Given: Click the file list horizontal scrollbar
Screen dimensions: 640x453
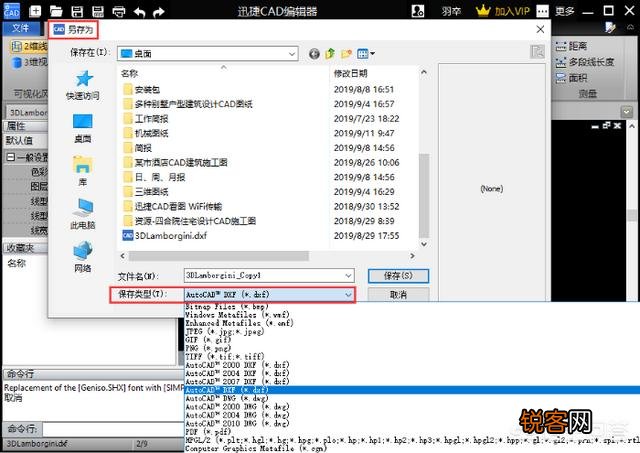Looking at the screenshot, I should point(219,256).
